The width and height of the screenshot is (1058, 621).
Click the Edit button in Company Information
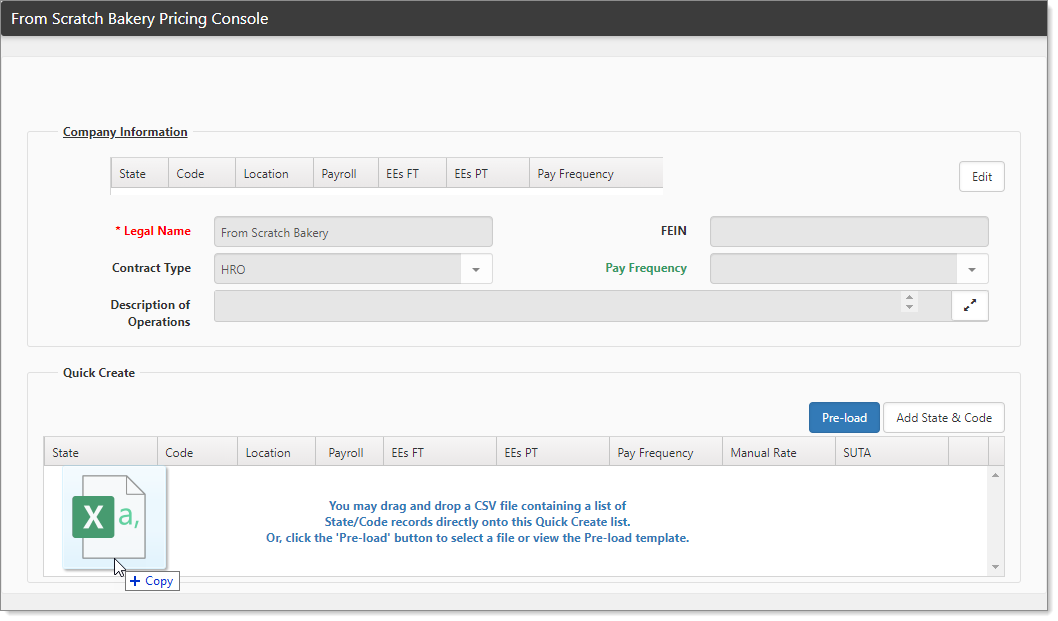pos(981,177)
